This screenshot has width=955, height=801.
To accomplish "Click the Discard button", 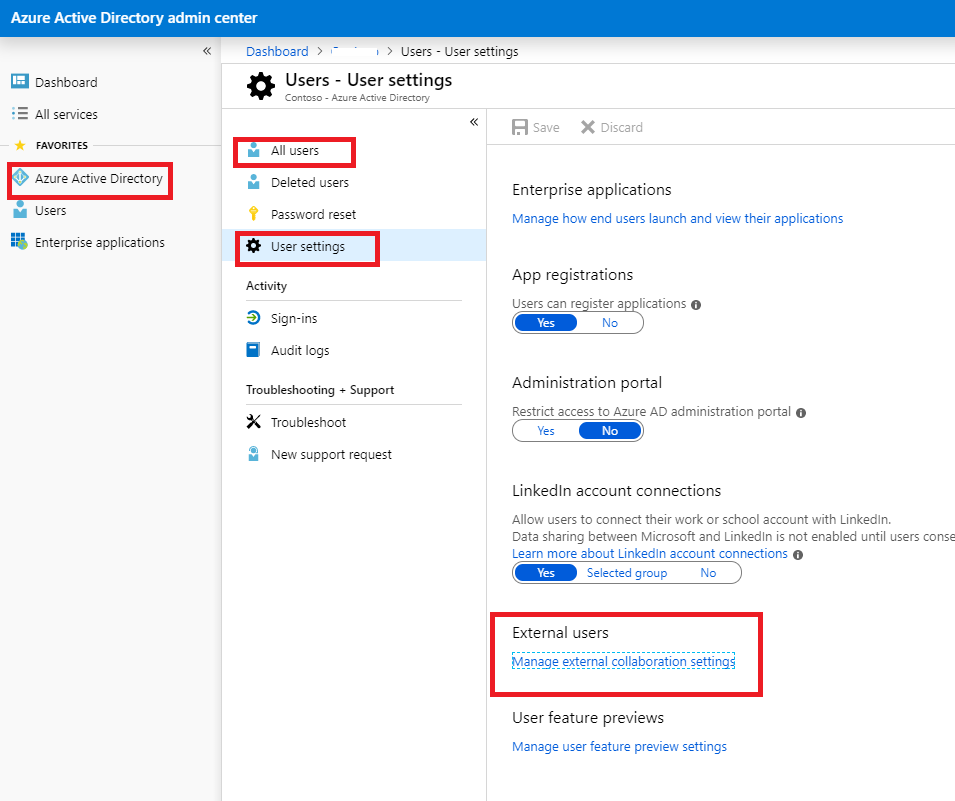I will pos(611,127).
